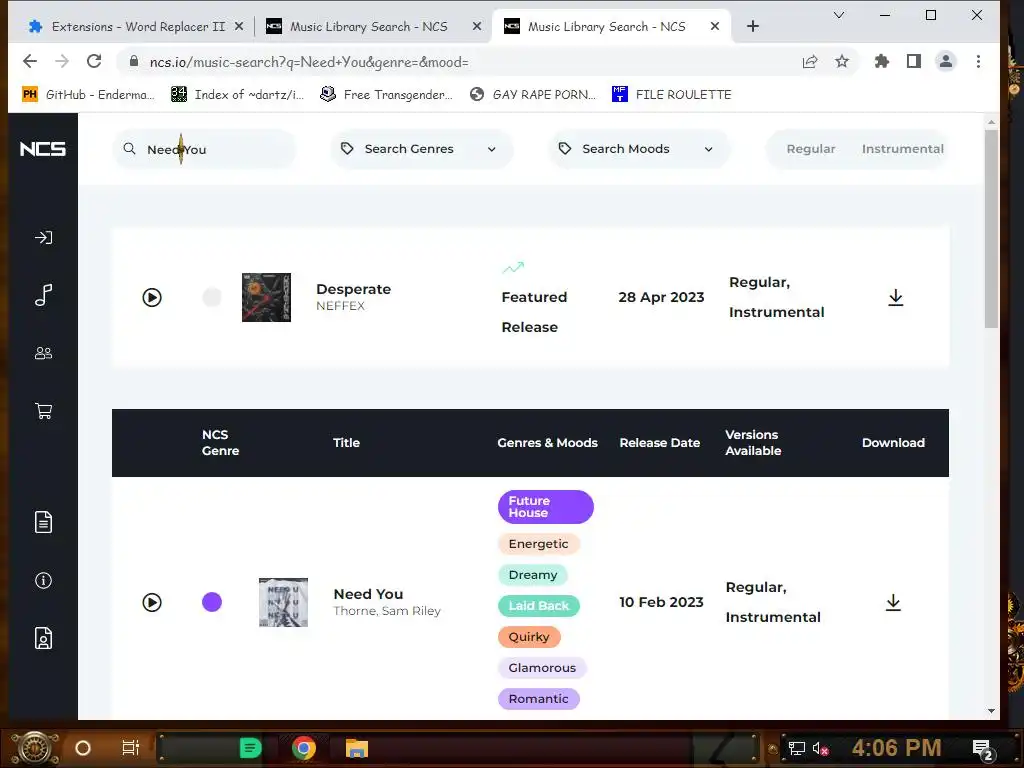Filter by Dreamy mood tag
The height and width of the screenshot is (768, 1024).
(532, 575)
